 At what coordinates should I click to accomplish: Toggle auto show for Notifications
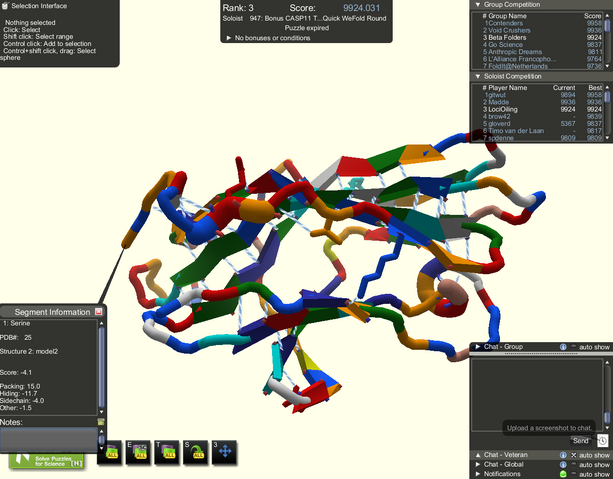coord(574,474)
